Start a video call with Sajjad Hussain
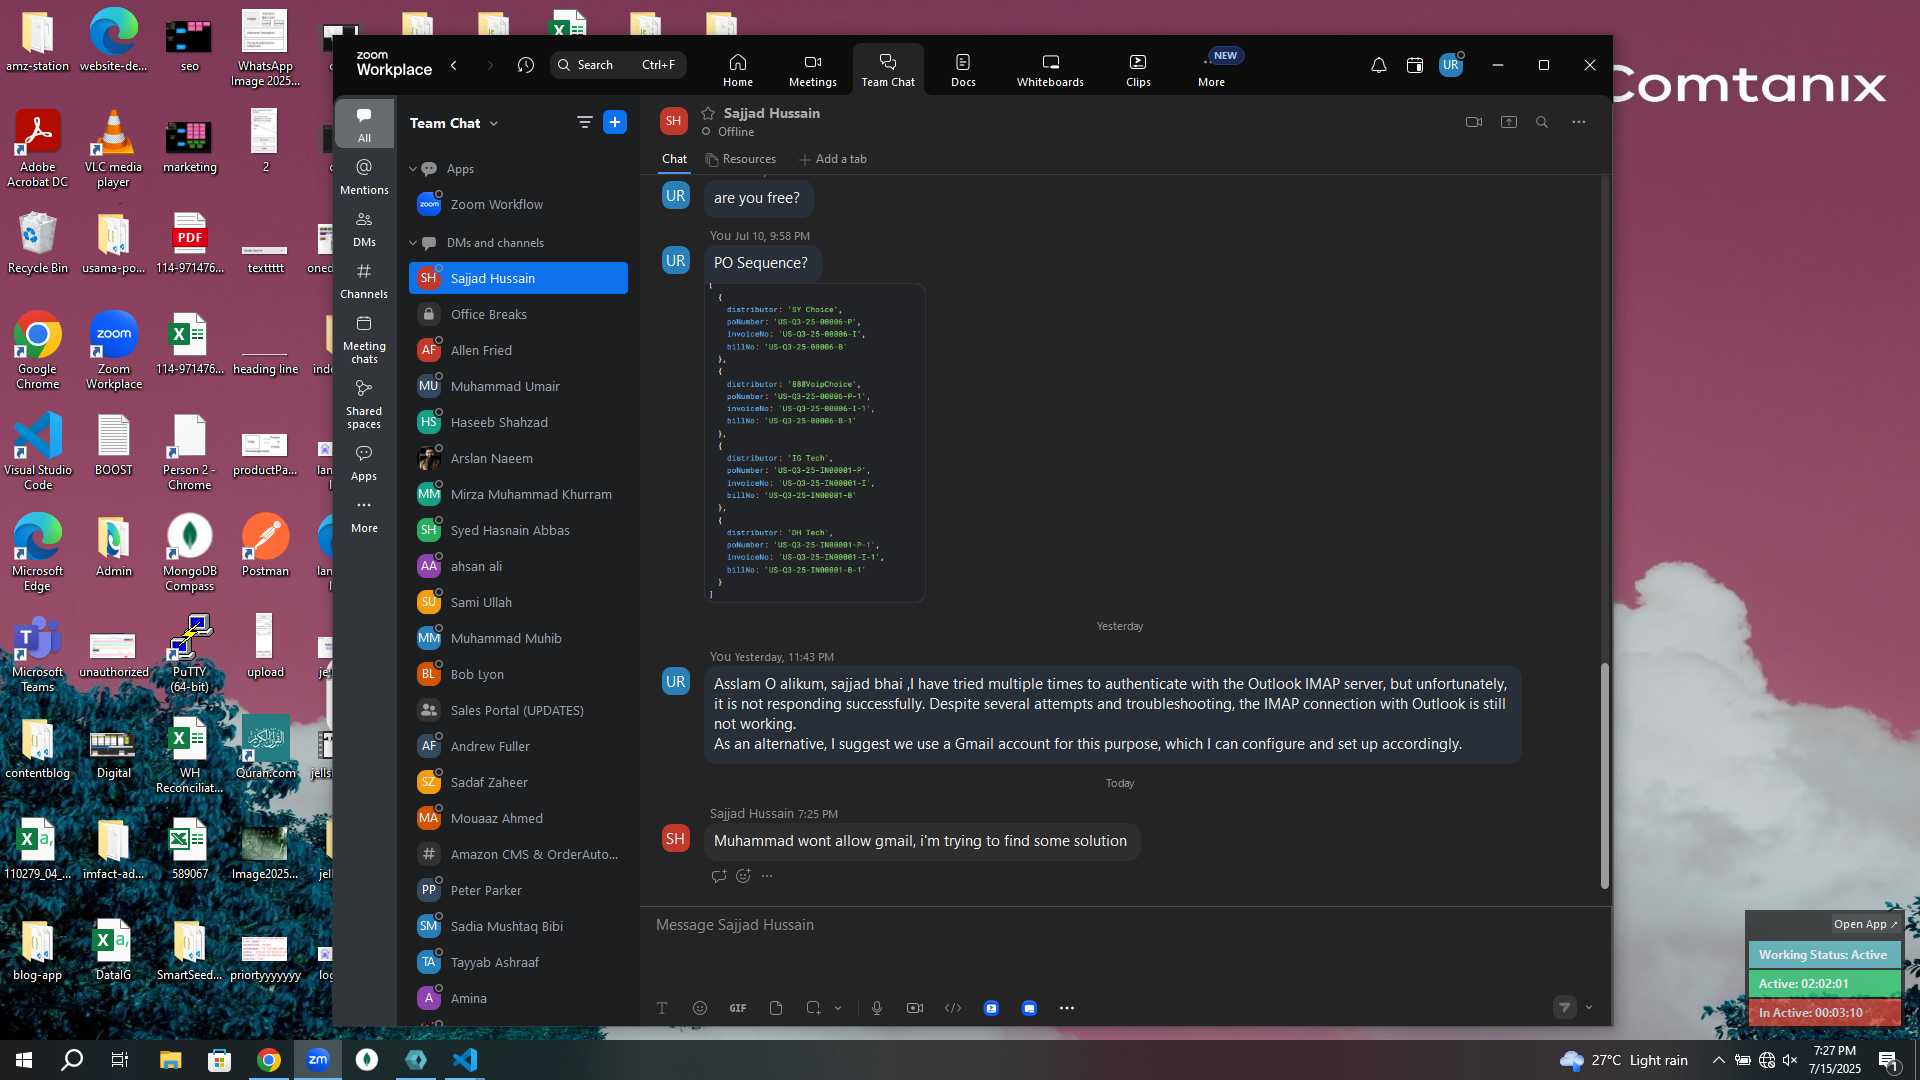This screenshot has height=1080, width=1920. click(x=1473, y=122)
